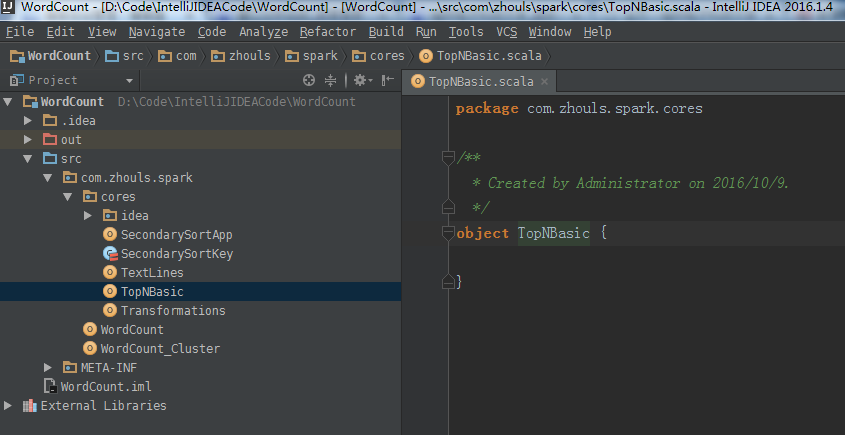Hide the Project tool window via hide icon
This screenshot has height=435, width=845.
387,80
